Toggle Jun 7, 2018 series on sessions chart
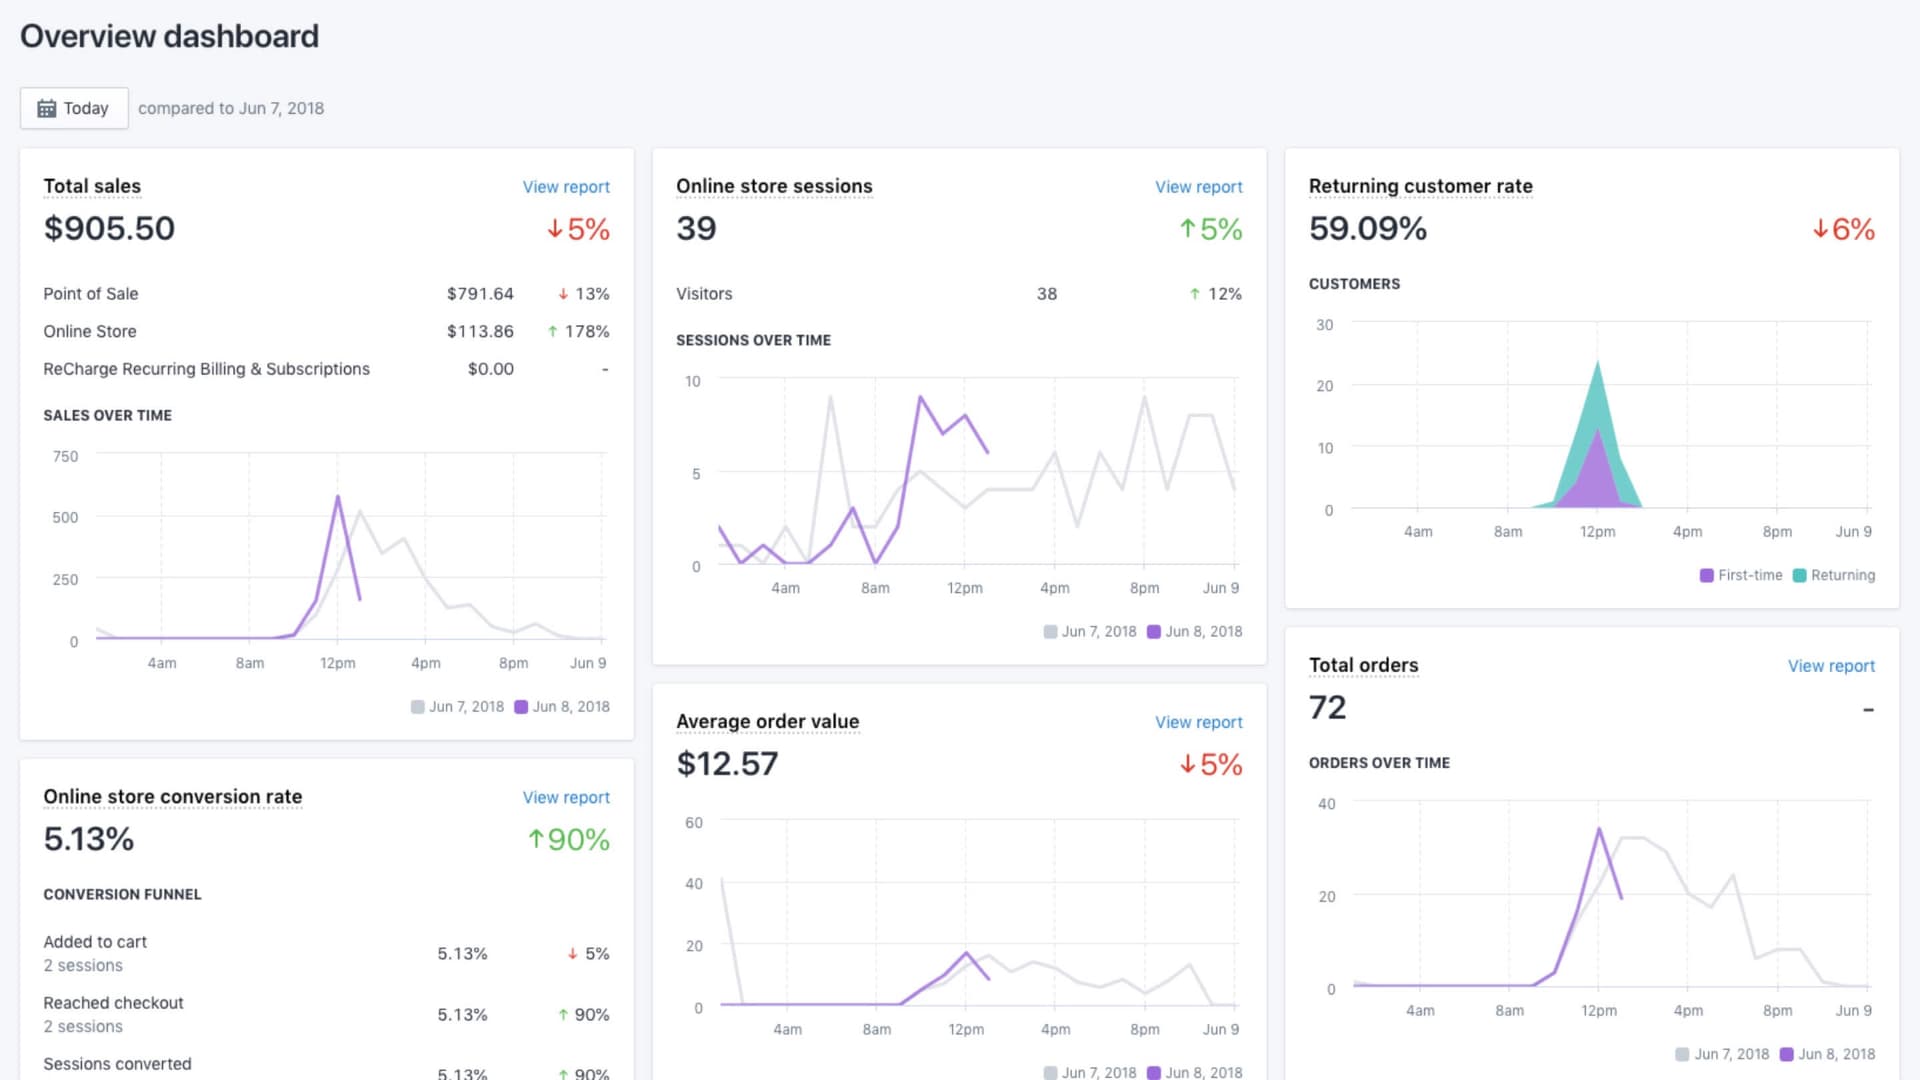The height and width of the screenshot is (1080, 1920). [1049, 631]
